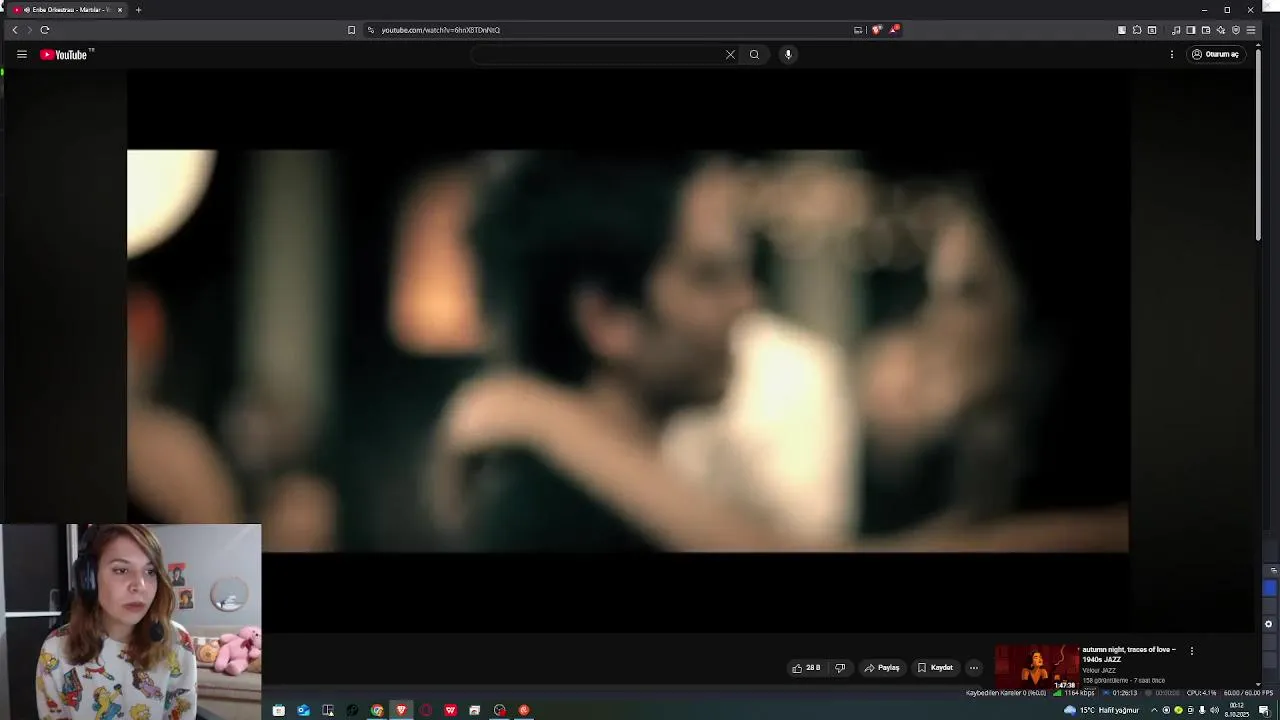Open more actions ellipsis beside Kaydet

tap(973, 668)
